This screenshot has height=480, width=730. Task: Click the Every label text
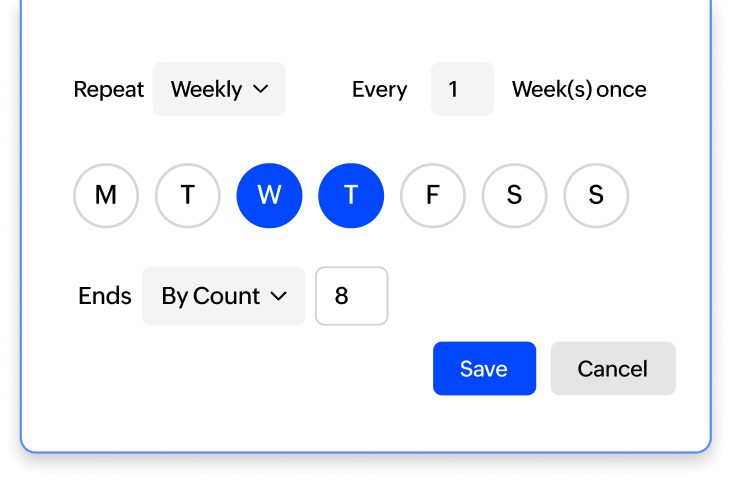(379, 89)
